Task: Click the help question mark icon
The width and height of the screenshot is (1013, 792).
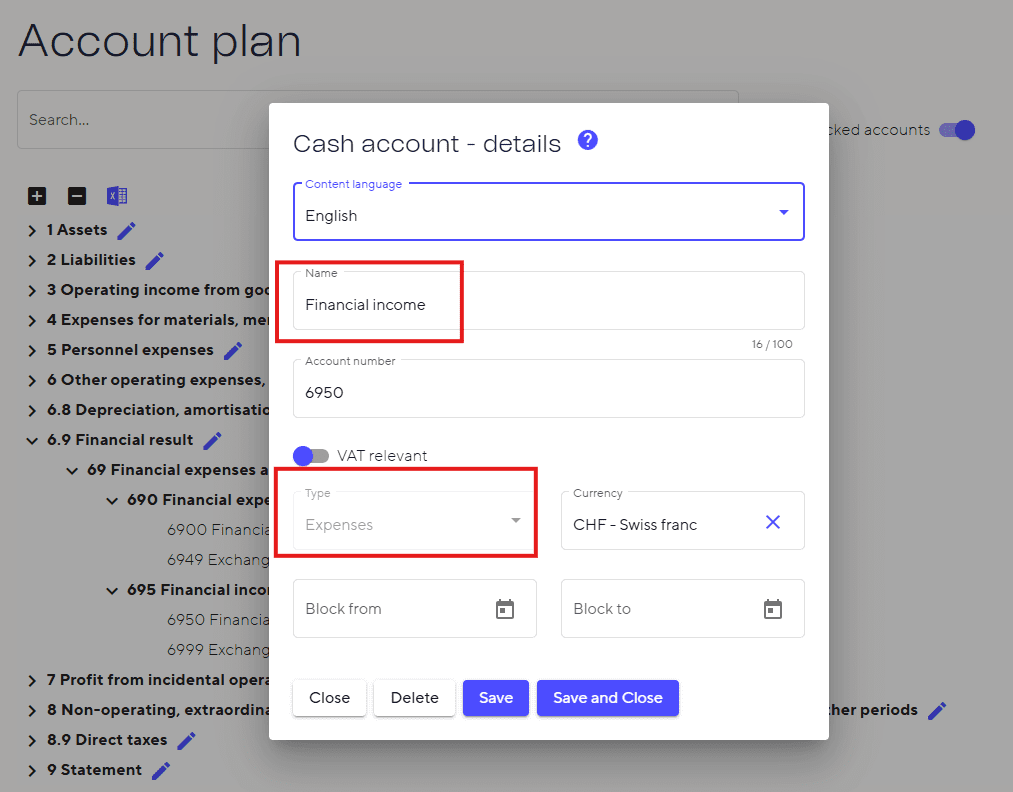Action: coord(588,141)
